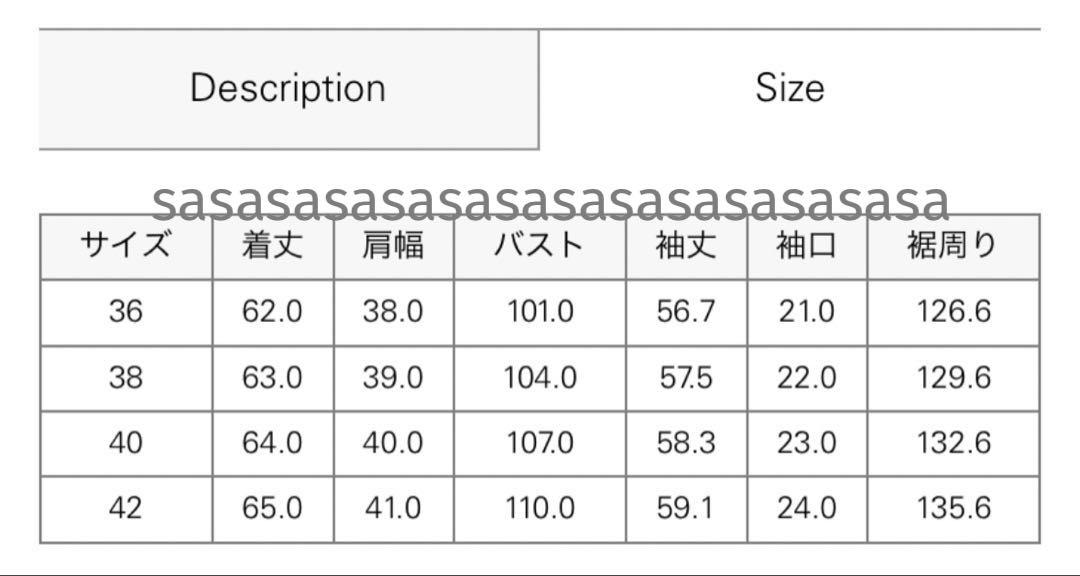Viewport: 1080px width, 576px height.
Task: Click the バスト column header
Action: [x=540, y=247]
